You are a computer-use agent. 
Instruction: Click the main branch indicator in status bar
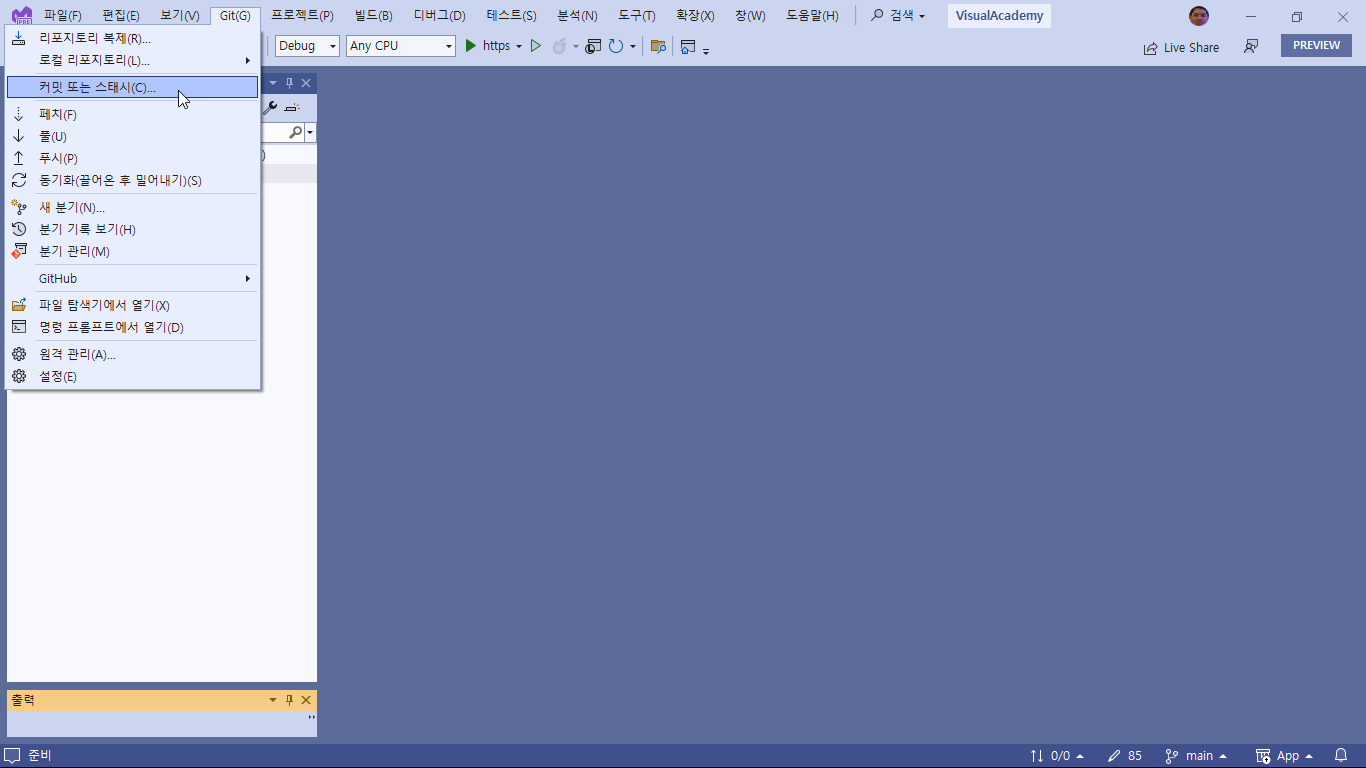click(x=1196, y=756)
